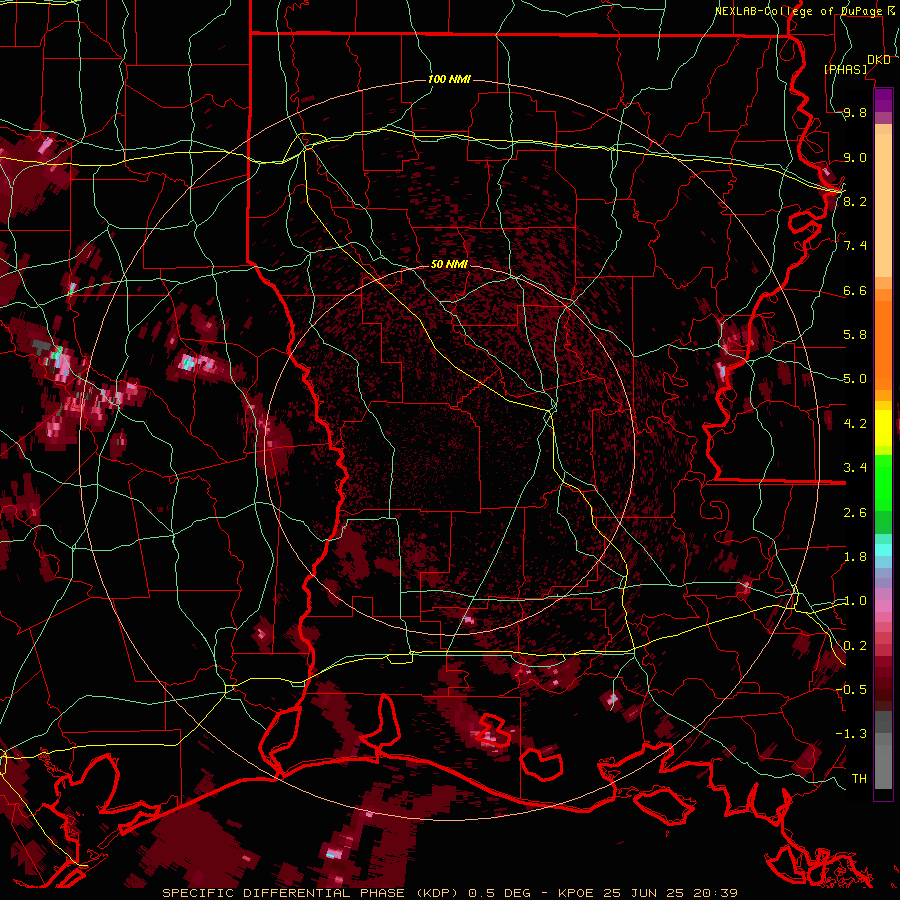The image size is (900, 900).
Task: Click the 6.6 legend value
Action: 855,290
